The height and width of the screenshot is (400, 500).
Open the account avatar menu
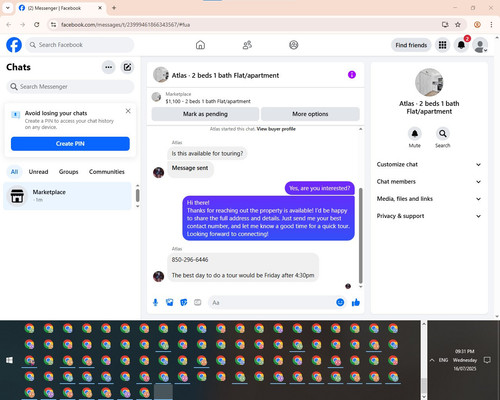(x=480, y=45)
